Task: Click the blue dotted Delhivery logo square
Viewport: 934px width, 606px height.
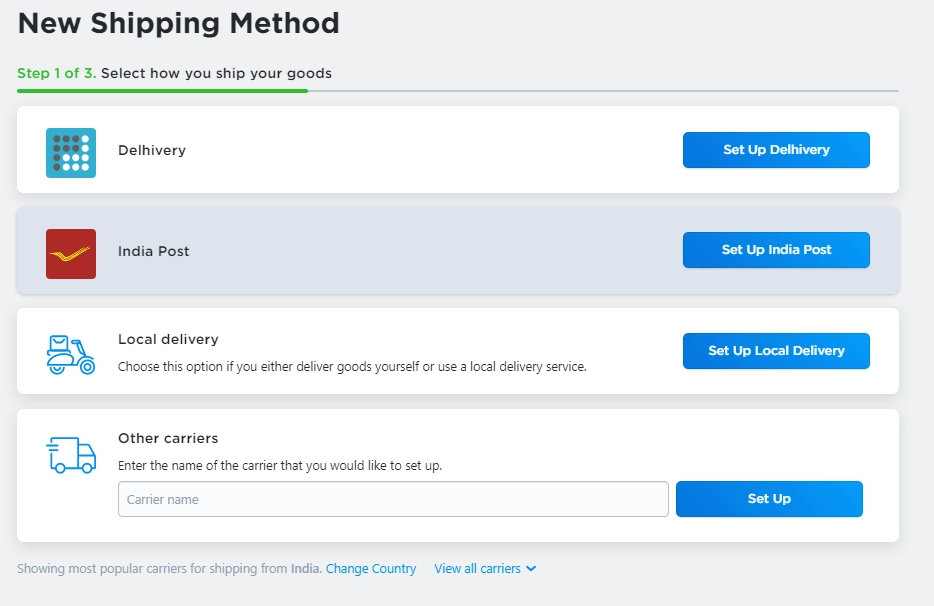Action: (x=69, y=150)
